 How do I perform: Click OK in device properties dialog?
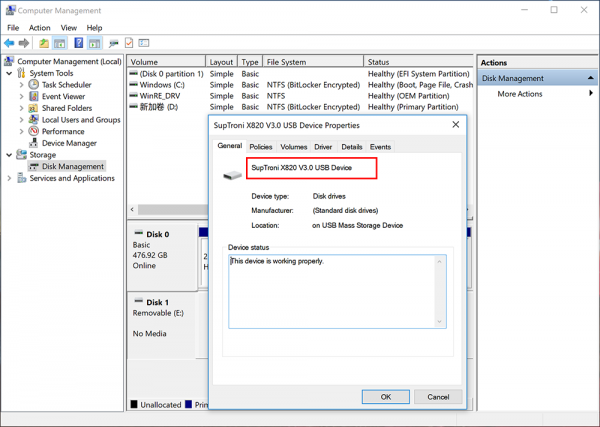[x=386, y=397]
